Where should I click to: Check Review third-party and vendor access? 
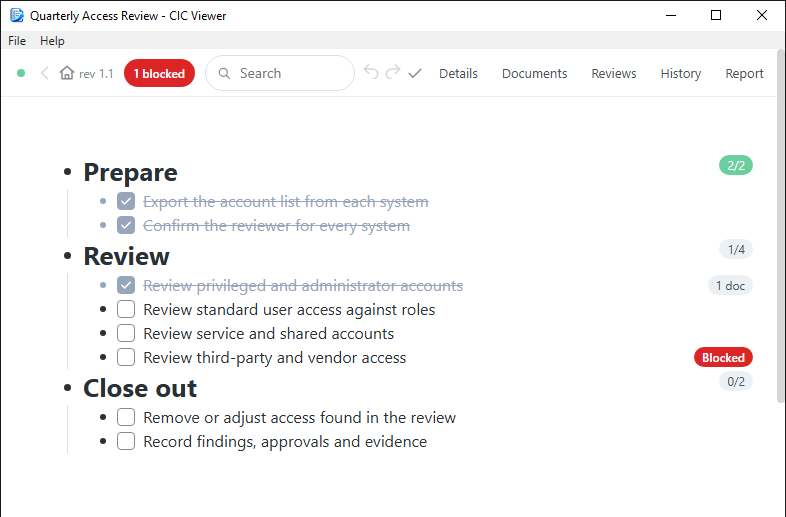[126, 358]
